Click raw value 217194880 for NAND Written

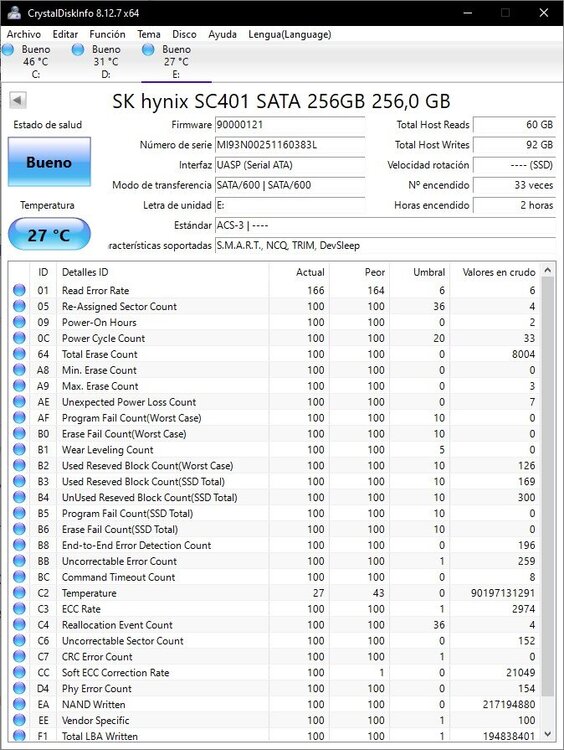(509, 704)
